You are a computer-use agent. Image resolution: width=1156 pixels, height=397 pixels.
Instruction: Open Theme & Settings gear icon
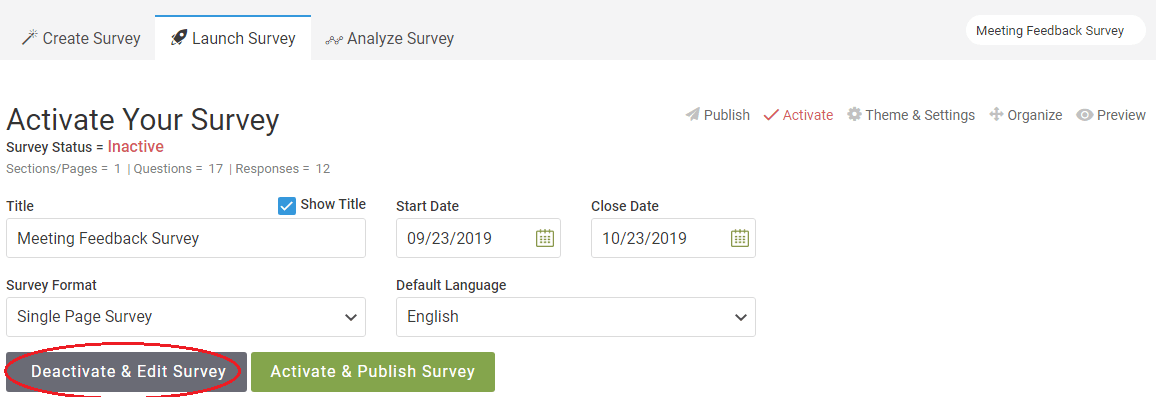[854, 114]
